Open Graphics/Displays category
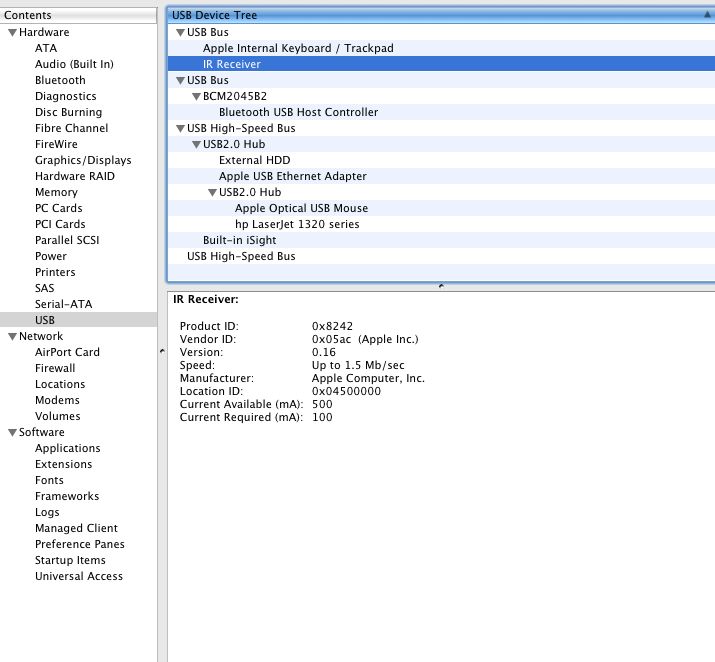Image resolution: width=715 pixels, height=662 pixels. point(83,160)
